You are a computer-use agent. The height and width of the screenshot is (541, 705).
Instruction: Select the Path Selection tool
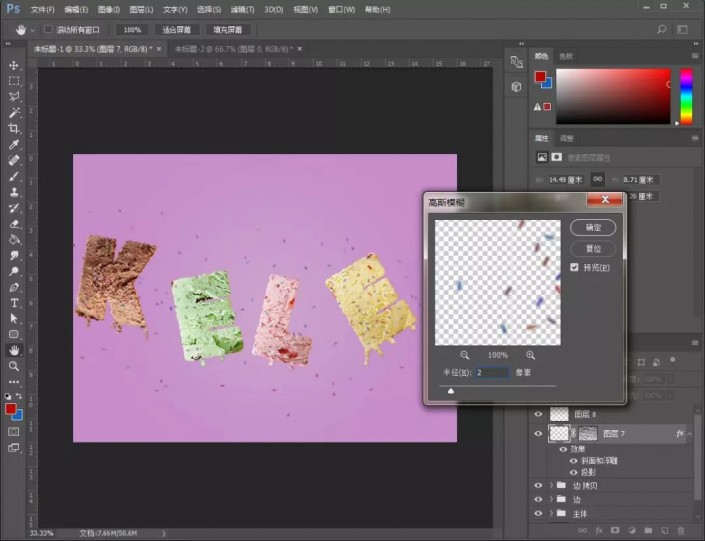coord(14,318)
